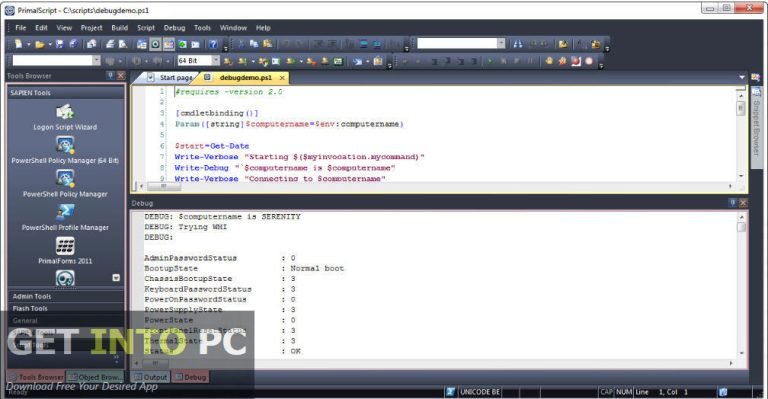Click the highlighted circle icon in top toolbar

[155, 44]
